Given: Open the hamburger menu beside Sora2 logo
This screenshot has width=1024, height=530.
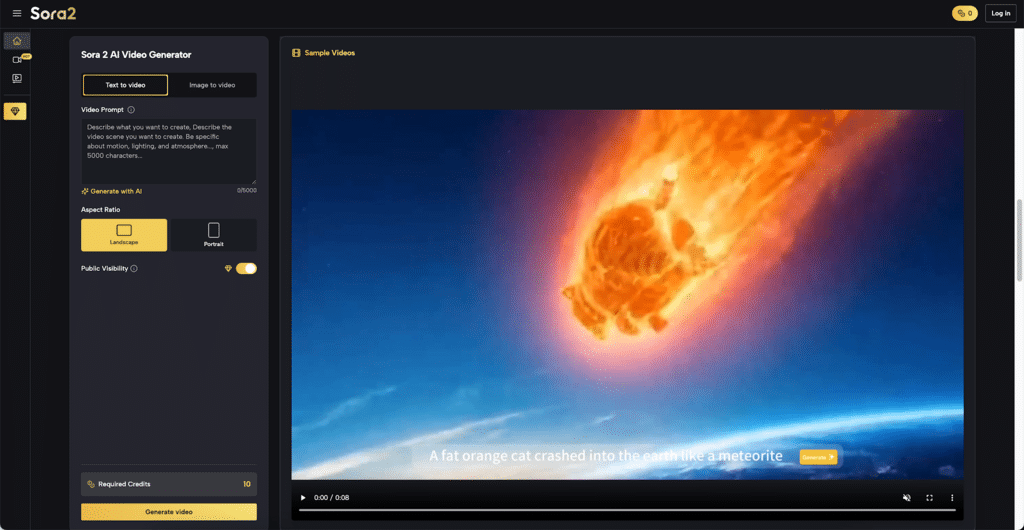Looking at the screenshot, I should pyautogui.click(x=16, y=13).
